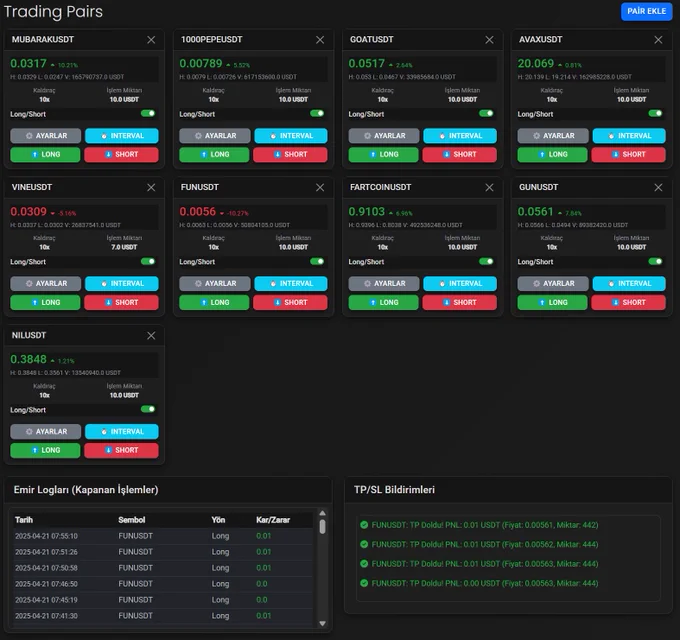Go SHORT on FUNUSDT

click(x=291, y=302)
